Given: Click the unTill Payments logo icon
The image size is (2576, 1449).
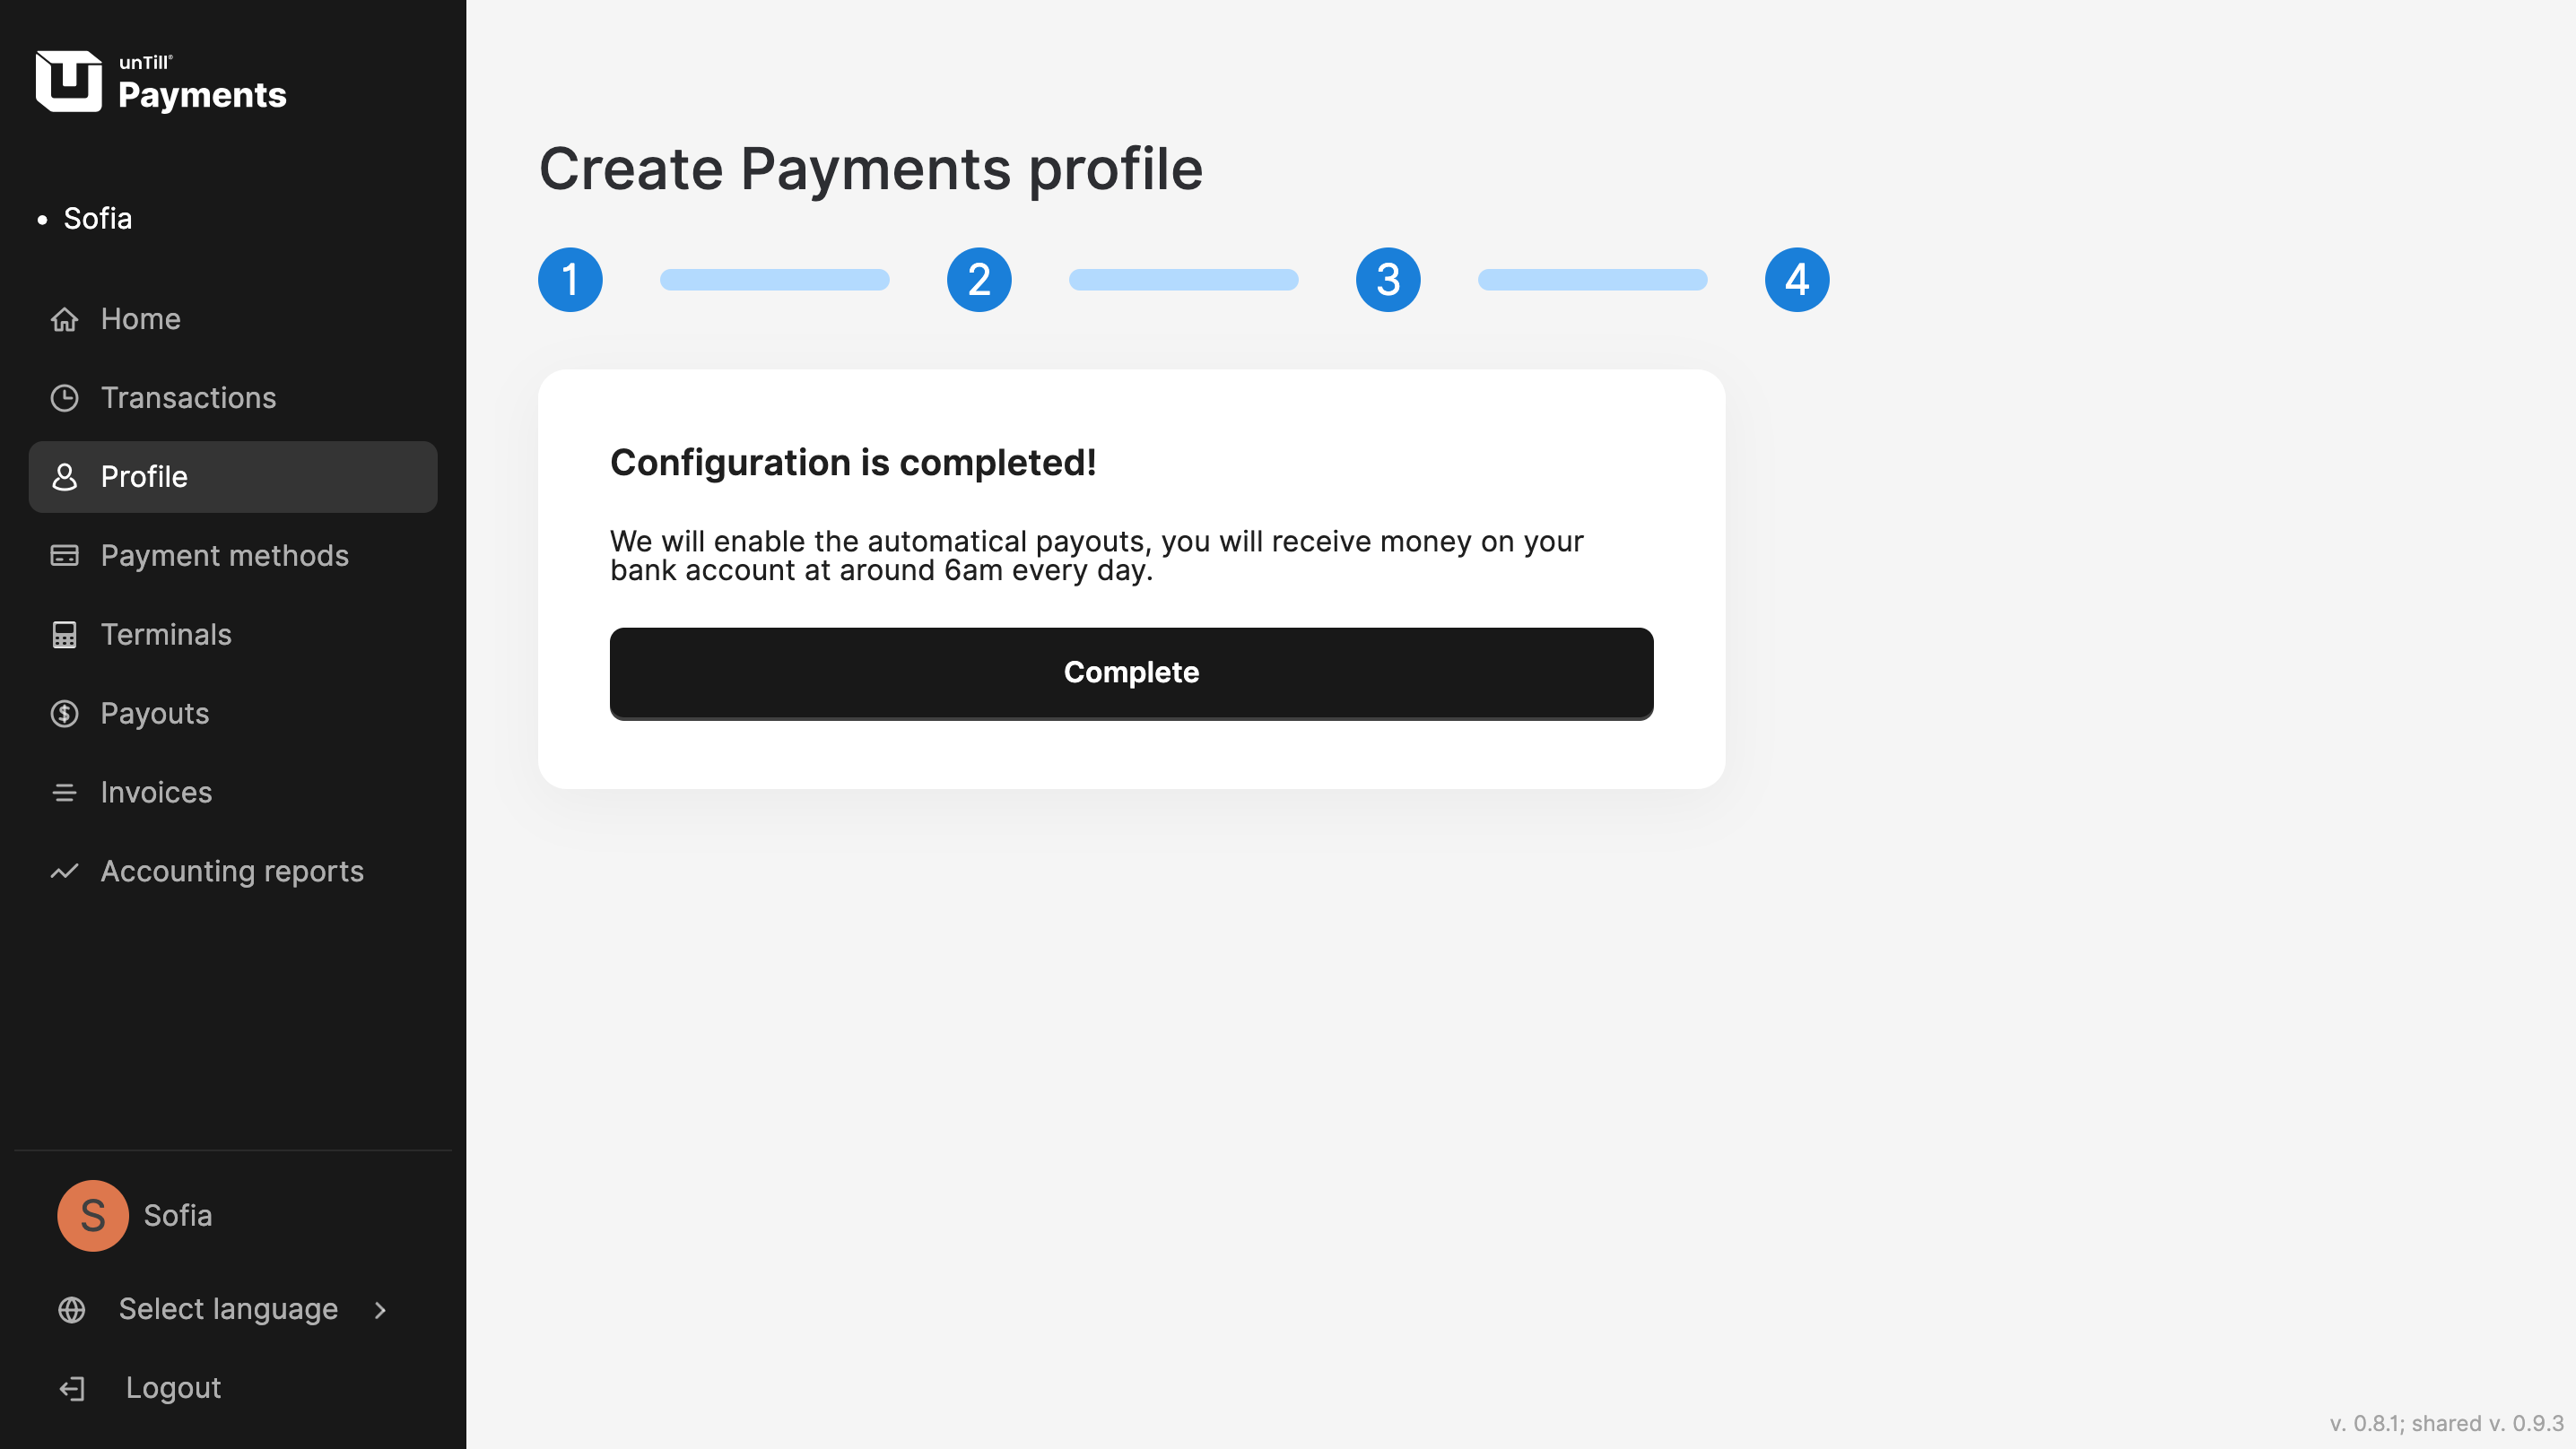Looking at the screenshot, I should click(x=68, y=81).
